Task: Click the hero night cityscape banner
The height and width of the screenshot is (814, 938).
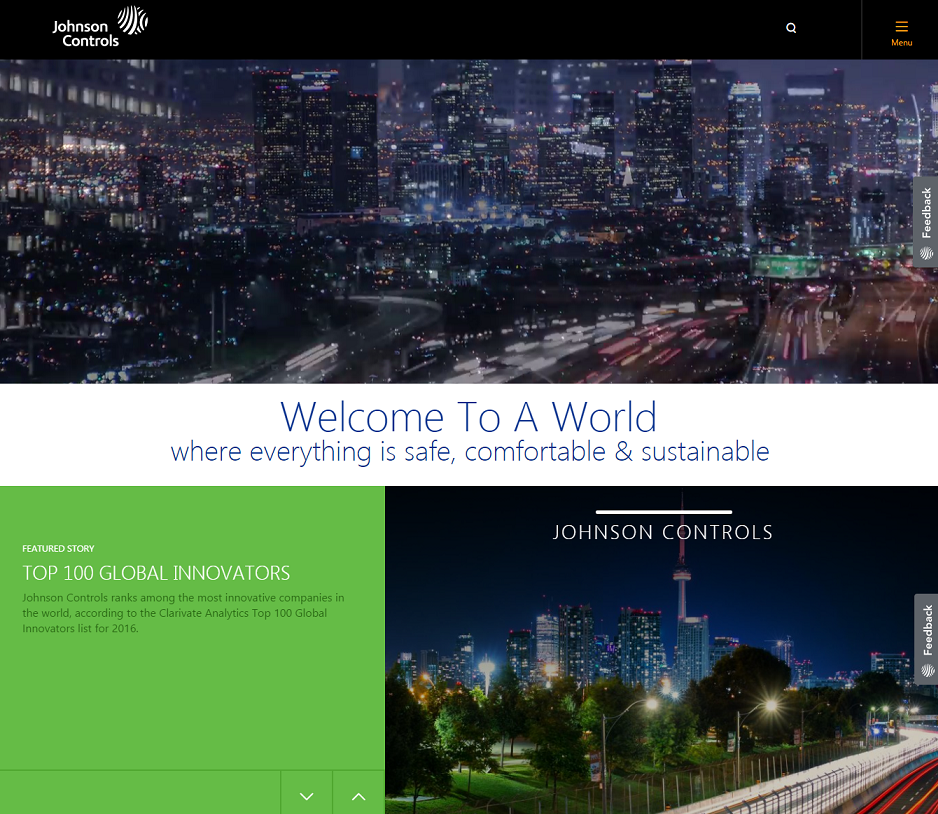Action: coord(469,221)
